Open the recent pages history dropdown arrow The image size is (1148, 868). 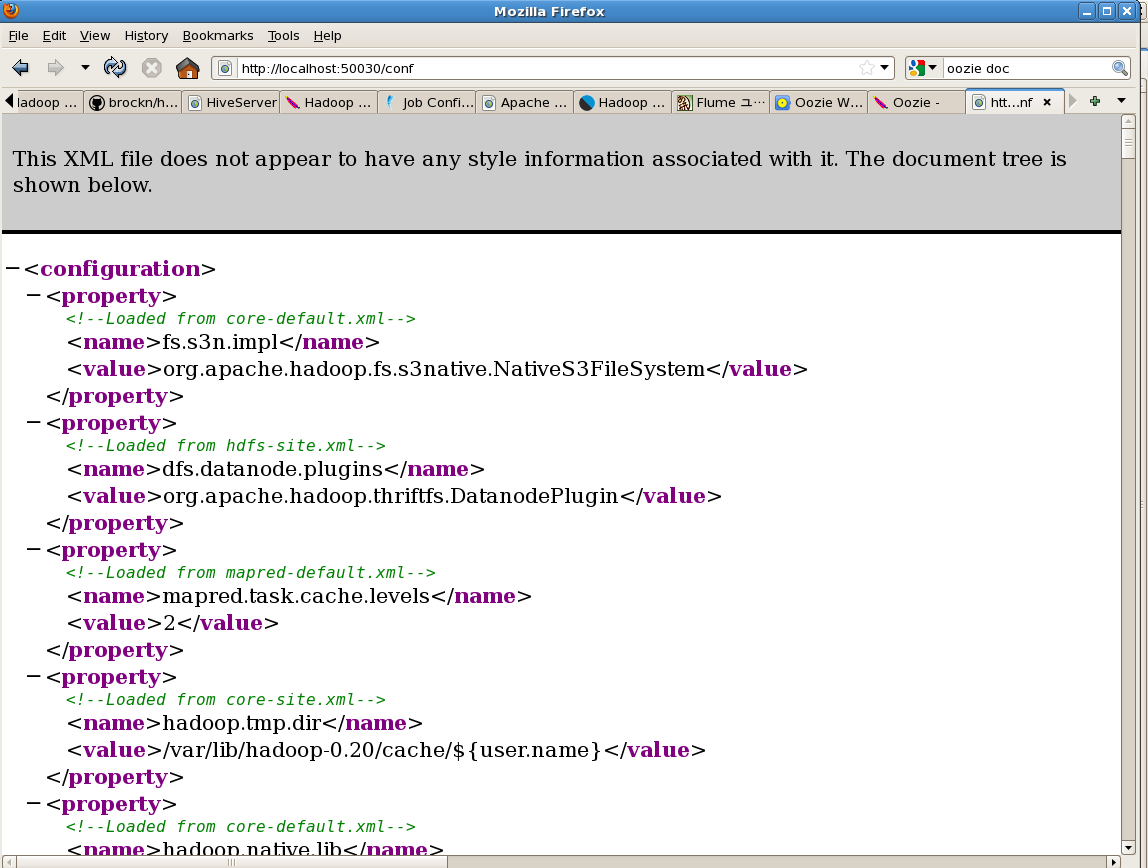point(85,68)
